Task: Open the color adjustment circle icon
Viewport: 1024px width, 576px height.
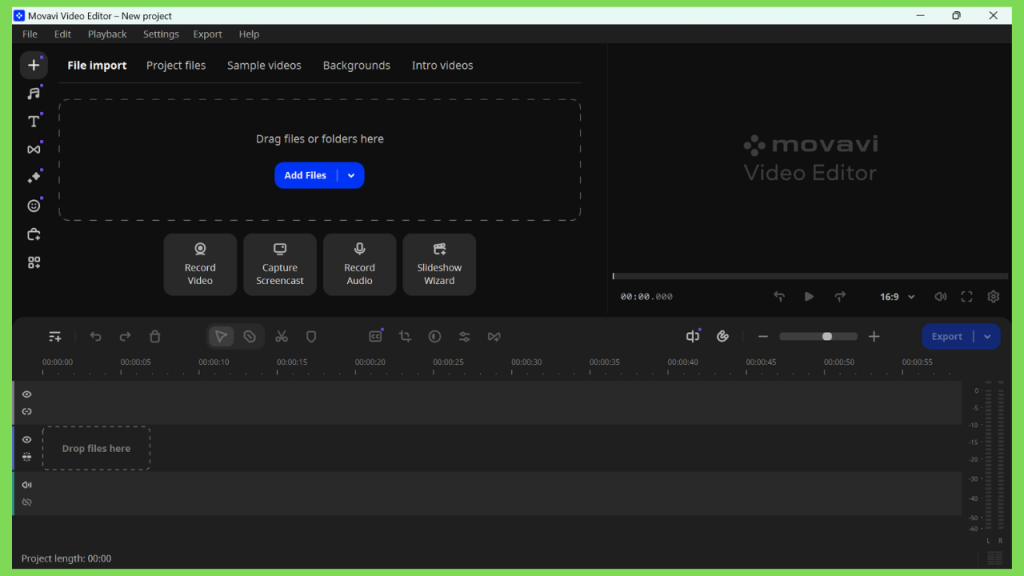Action: tap(435, 337)
